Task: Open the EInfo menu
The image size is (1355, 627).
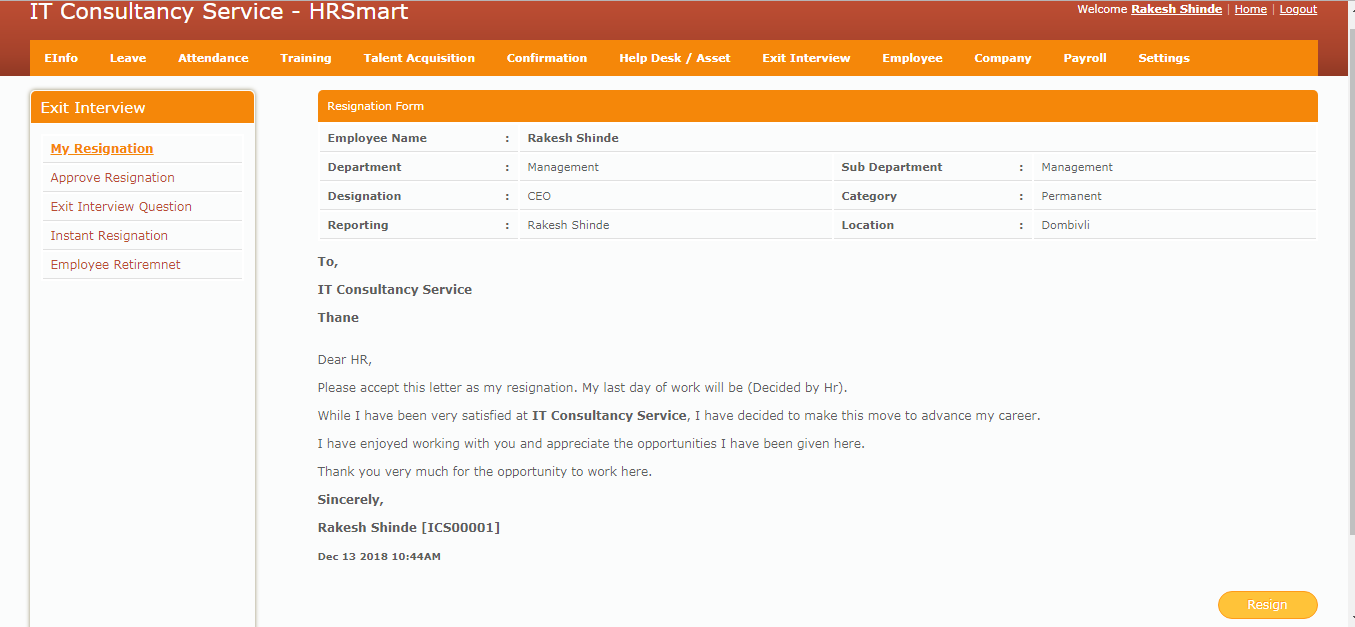Action: click(61, 58)
